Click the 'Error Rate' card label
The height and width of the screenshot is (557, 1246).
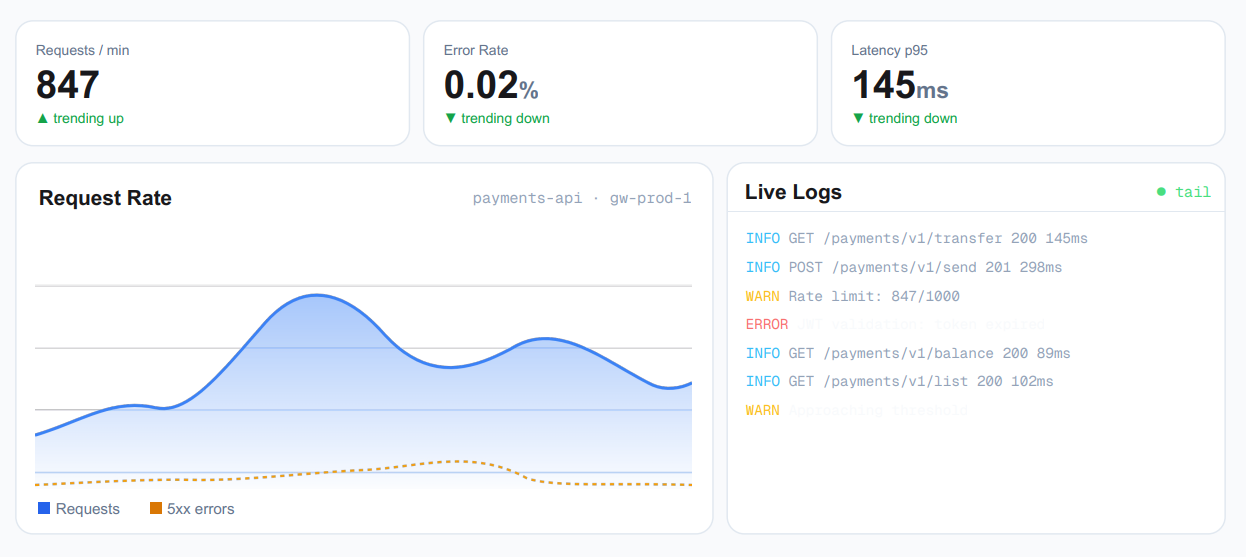tap(476, 50)
